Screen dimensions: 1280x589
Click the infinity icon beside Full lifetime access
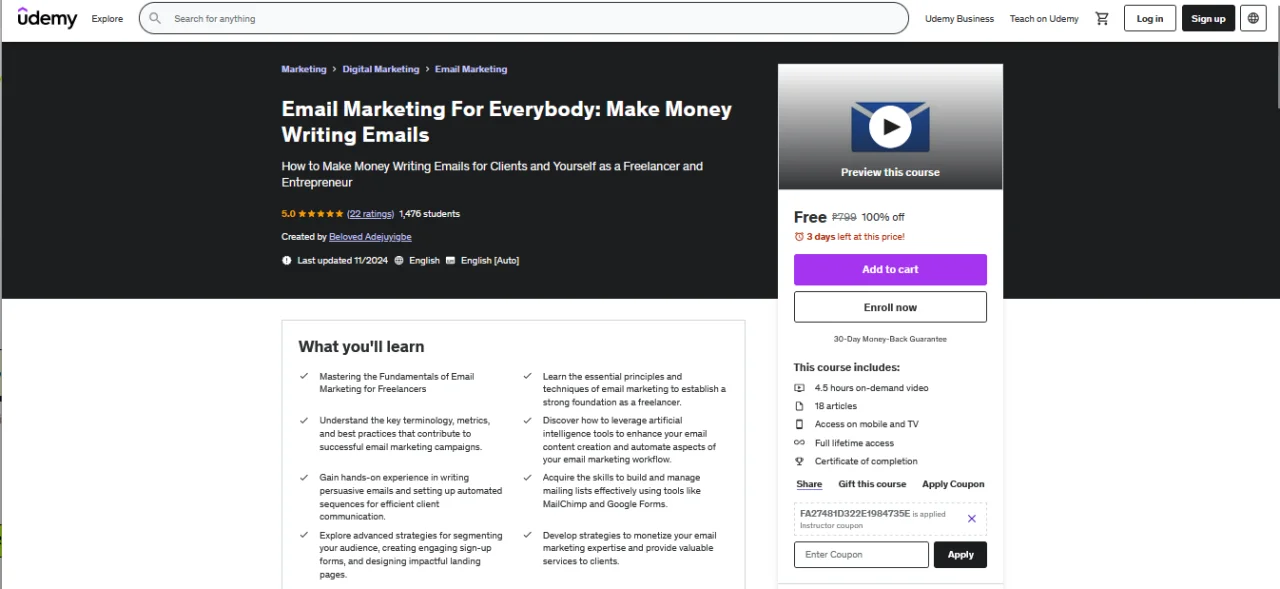(799, 443)
